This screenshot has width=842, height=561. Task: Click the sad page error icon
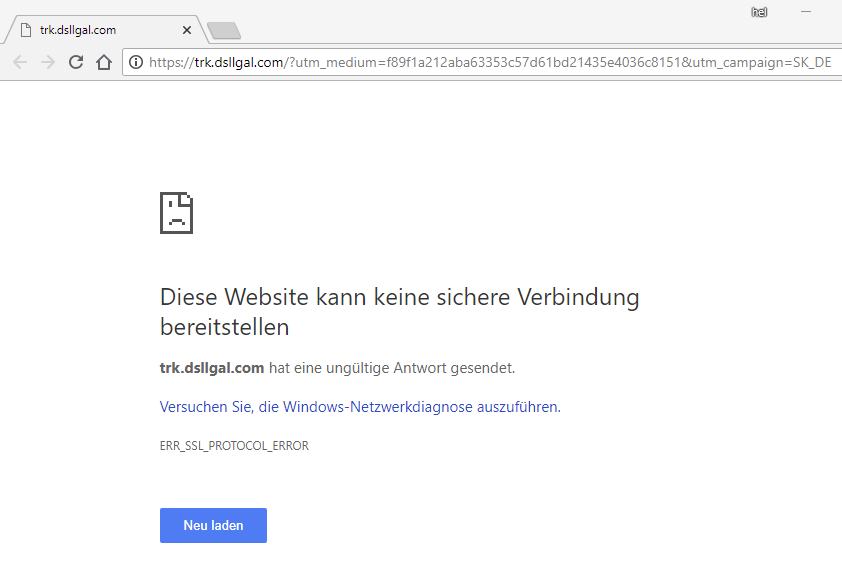pyautogui.click(x=176, y=213)
